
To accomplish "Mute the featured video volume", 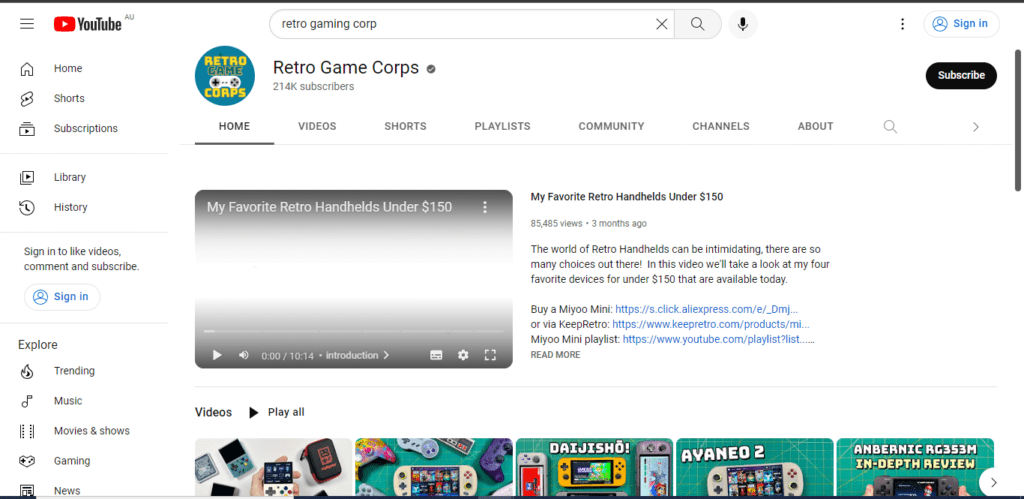I will click(244, 355).
